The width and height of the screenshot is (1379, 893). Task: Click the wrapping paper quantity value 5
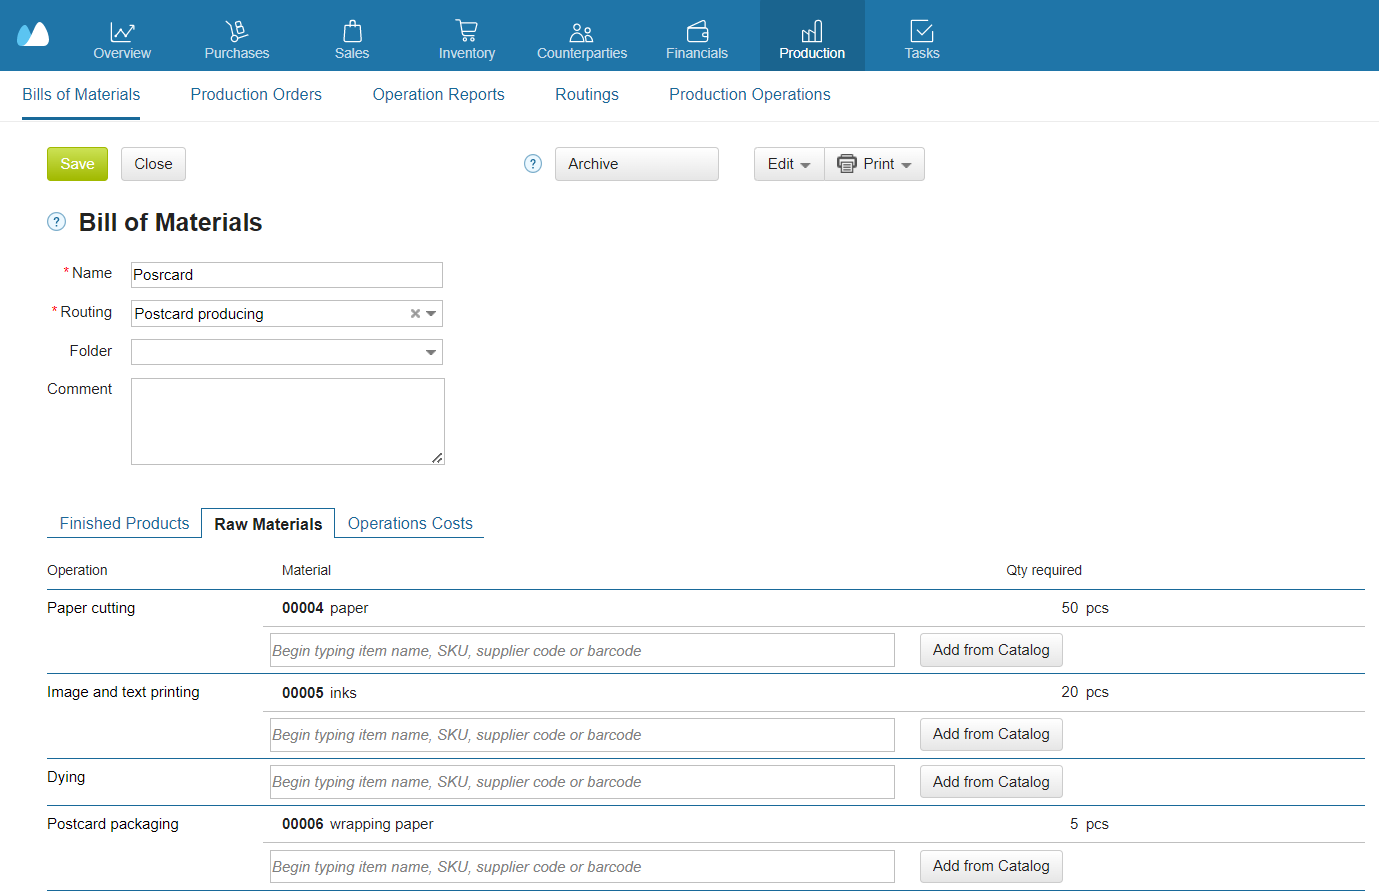pos(1074,824)
